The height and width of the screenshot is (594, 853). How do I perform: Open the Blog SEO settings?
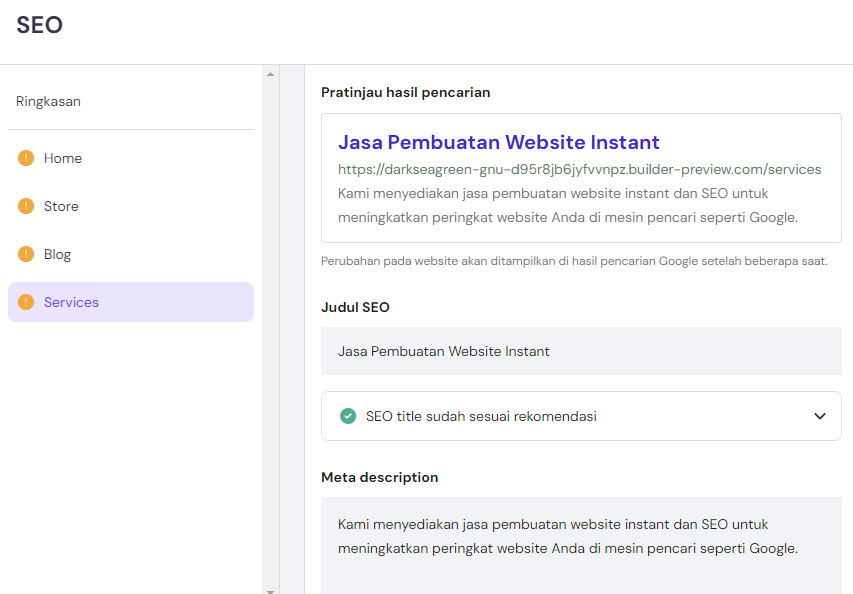[x=55, y=254]
